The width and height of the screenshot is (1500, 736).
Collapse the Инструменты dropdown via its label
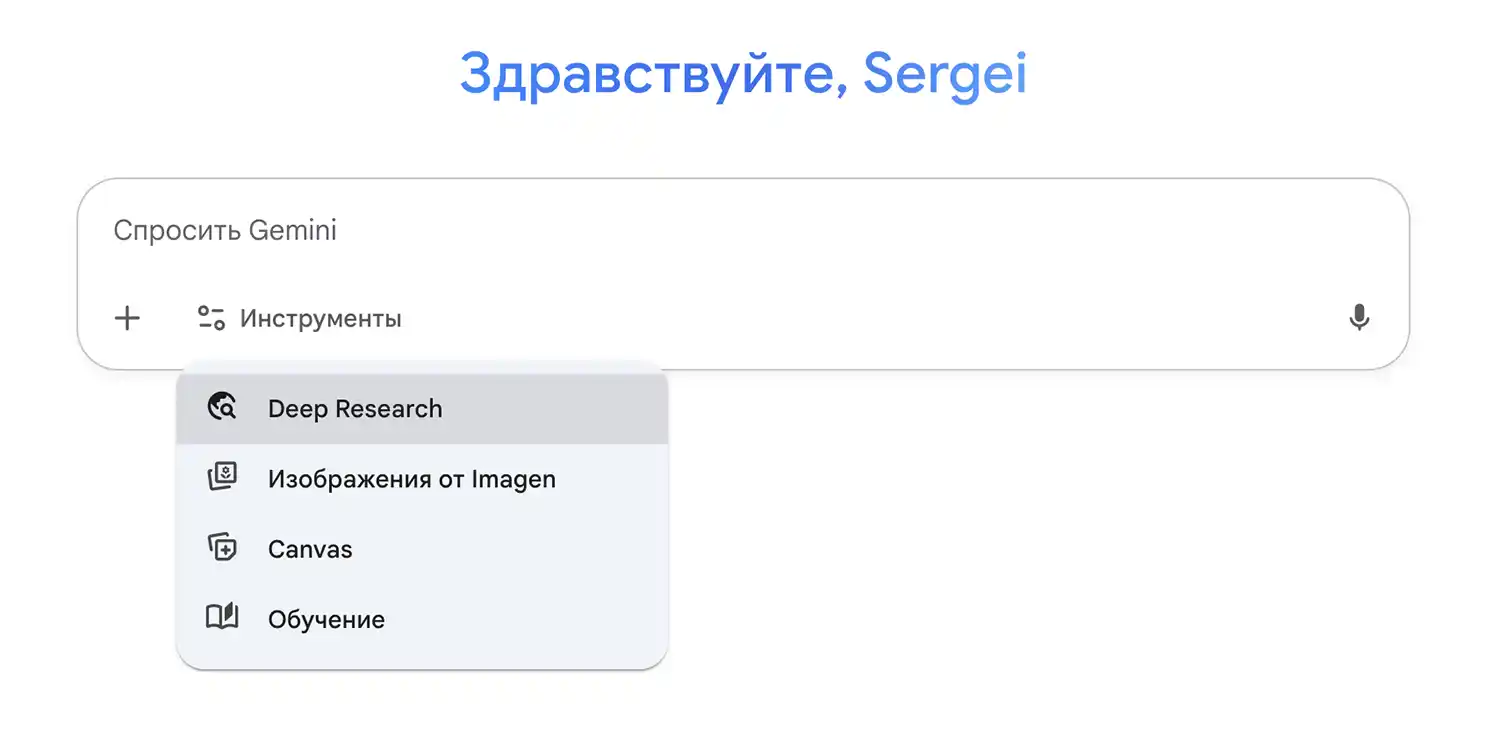point(320,319)
